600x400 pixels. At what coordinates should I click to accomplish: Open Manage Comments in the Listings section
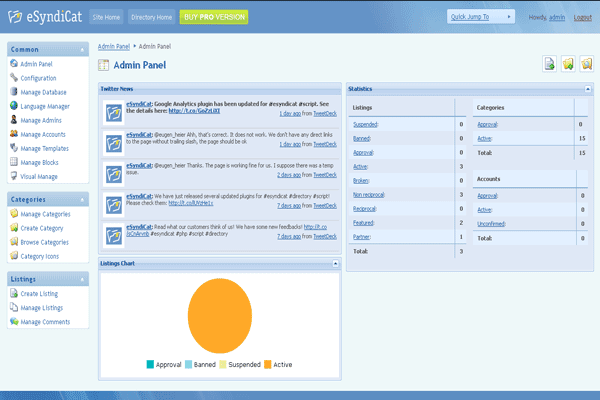(45, 322)
